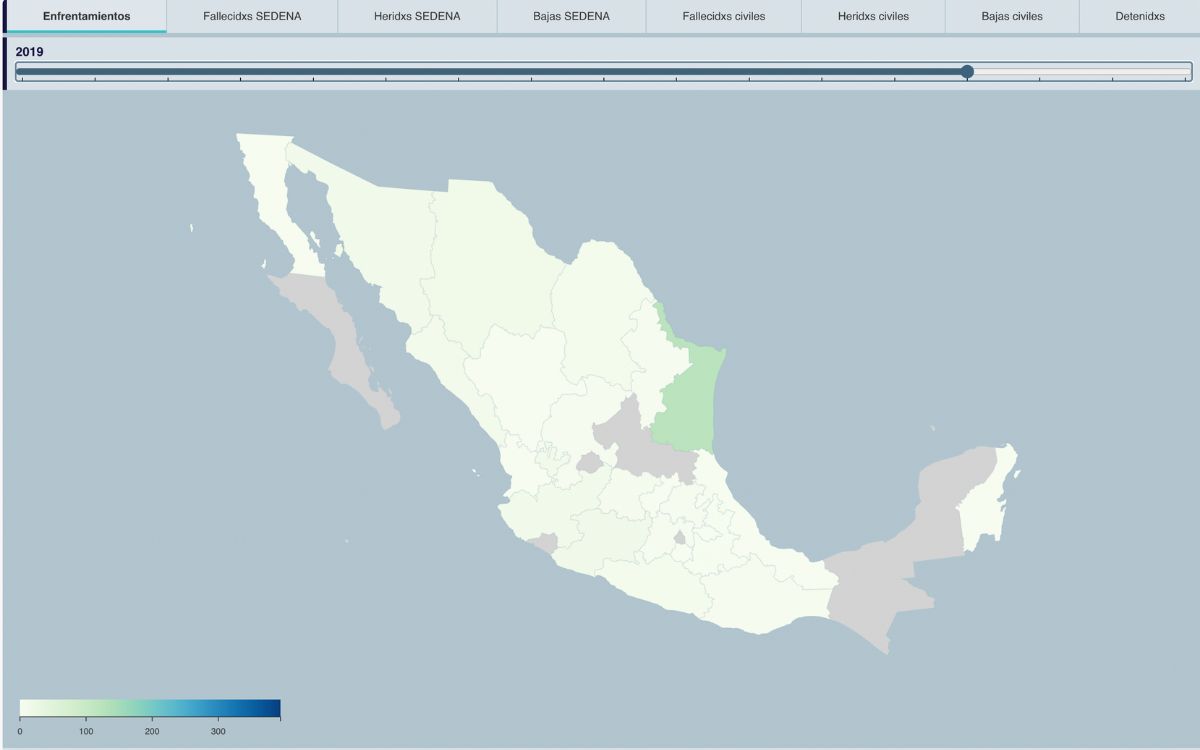Switch to the Fallecidxs SEDENA tab
Image resolution: width=1200 pixels, height=750 pixels.
[252, 16]
